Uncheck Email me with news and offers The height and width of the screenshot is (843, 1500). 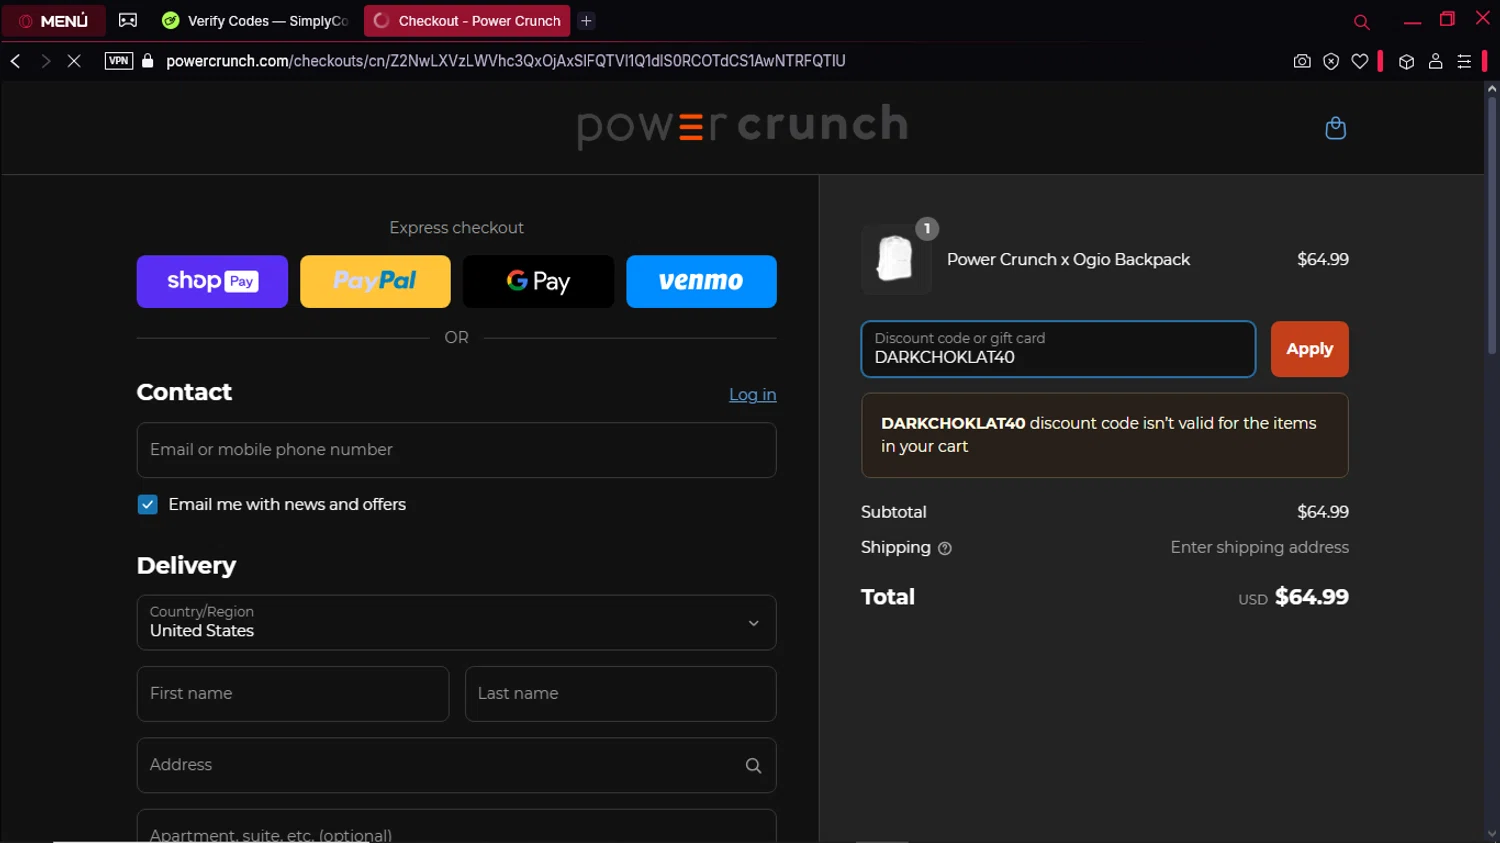[x=147, y=505]
